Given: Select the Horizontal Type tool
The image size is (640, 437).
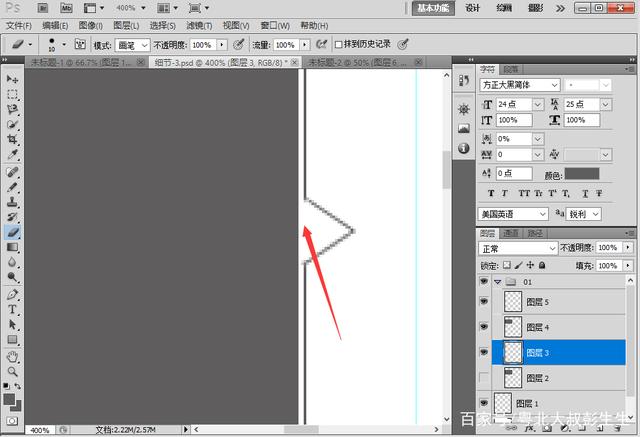Looking at the screenshot, I should [x=12, y=309].
